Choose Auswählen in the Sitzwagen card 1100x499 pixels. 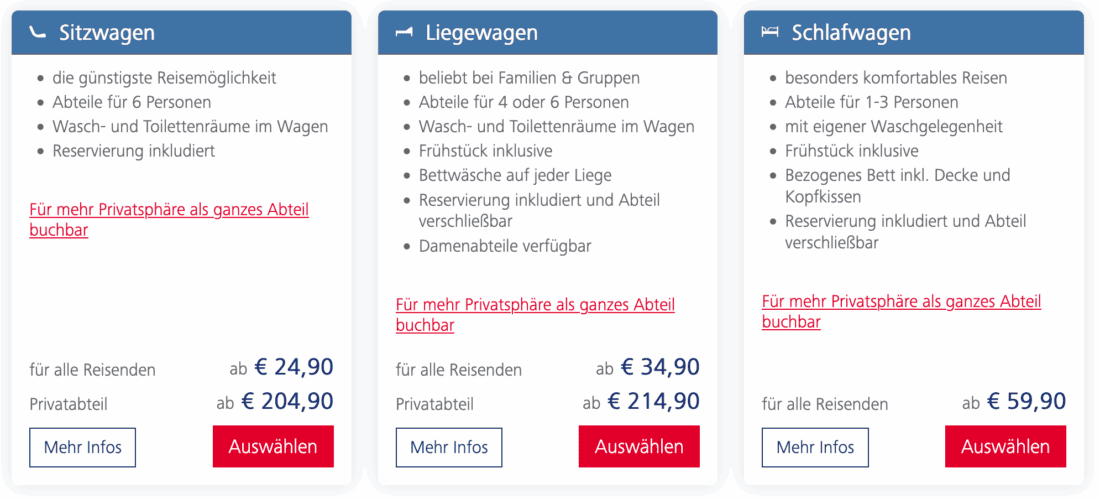pos(273,446)
